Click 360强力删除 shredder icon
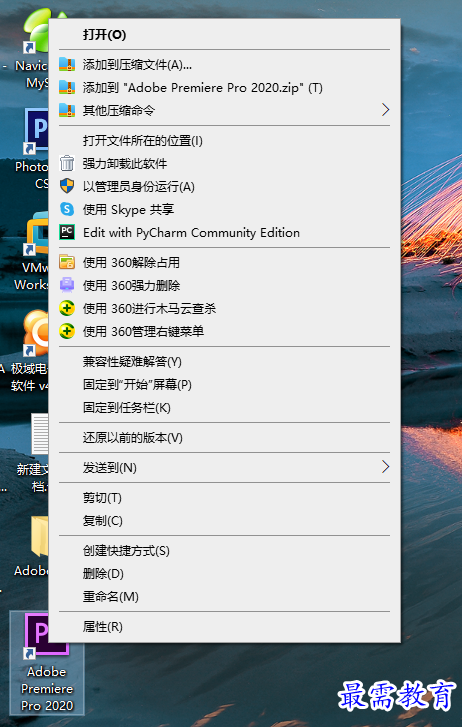The height and width of the screenshot is (727, 462). coord(67,285)
